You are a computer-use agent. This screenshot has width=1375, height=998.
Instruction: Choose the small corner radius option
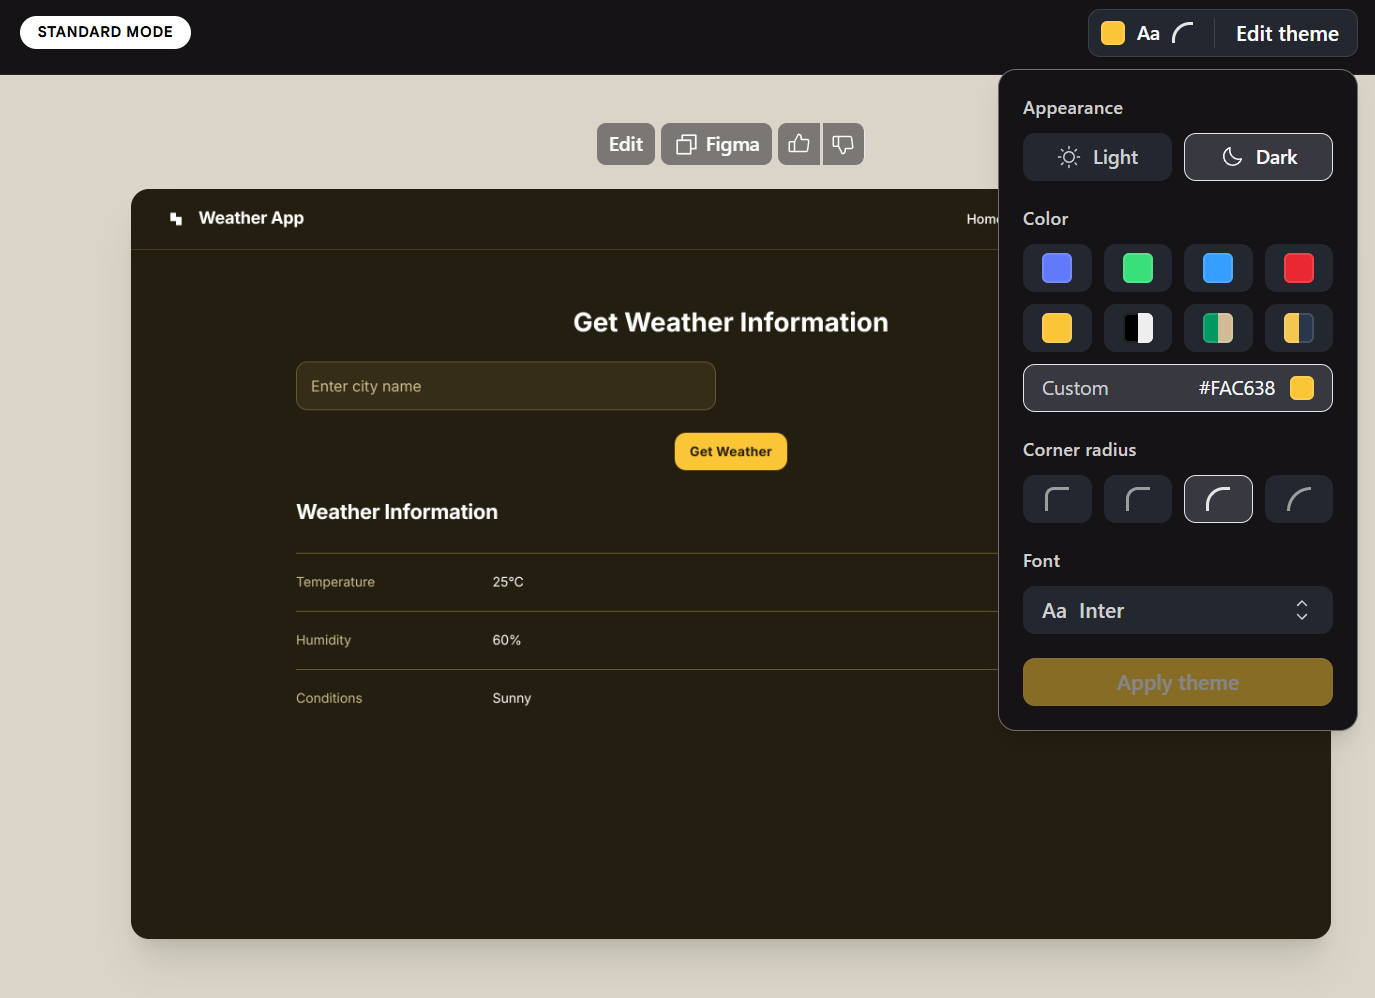click(x=1138, y=499)
